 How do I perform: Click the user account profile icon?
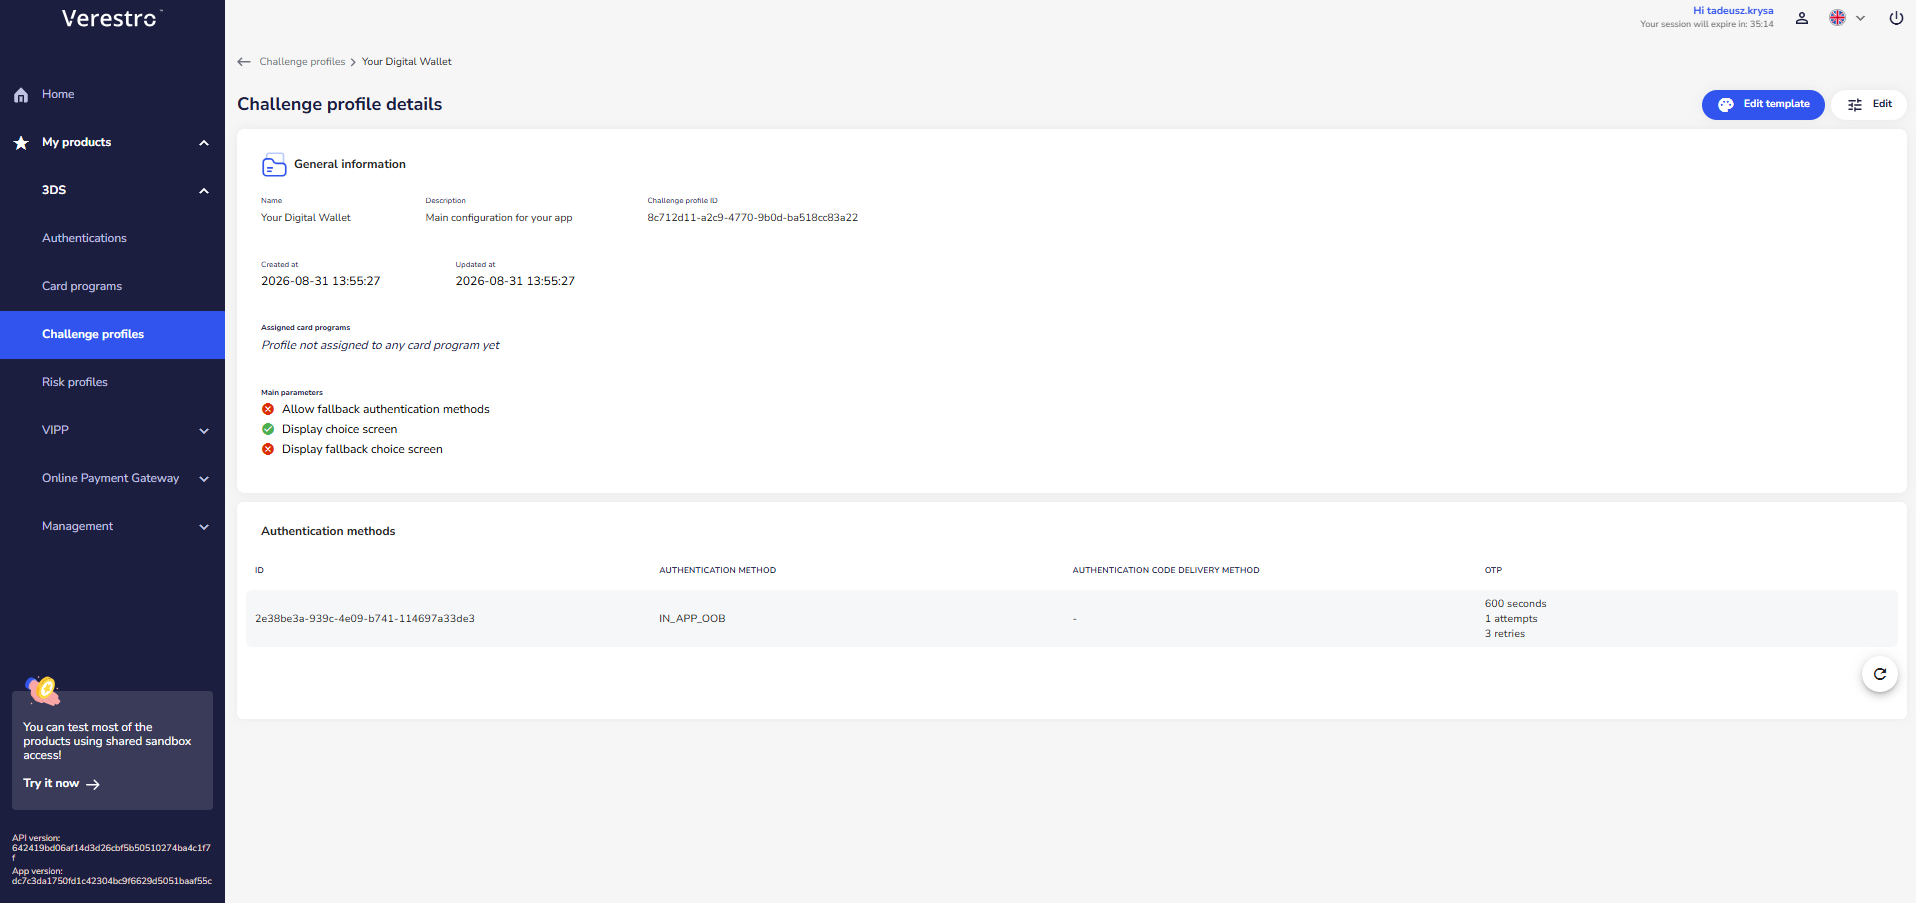point(1802,18)
